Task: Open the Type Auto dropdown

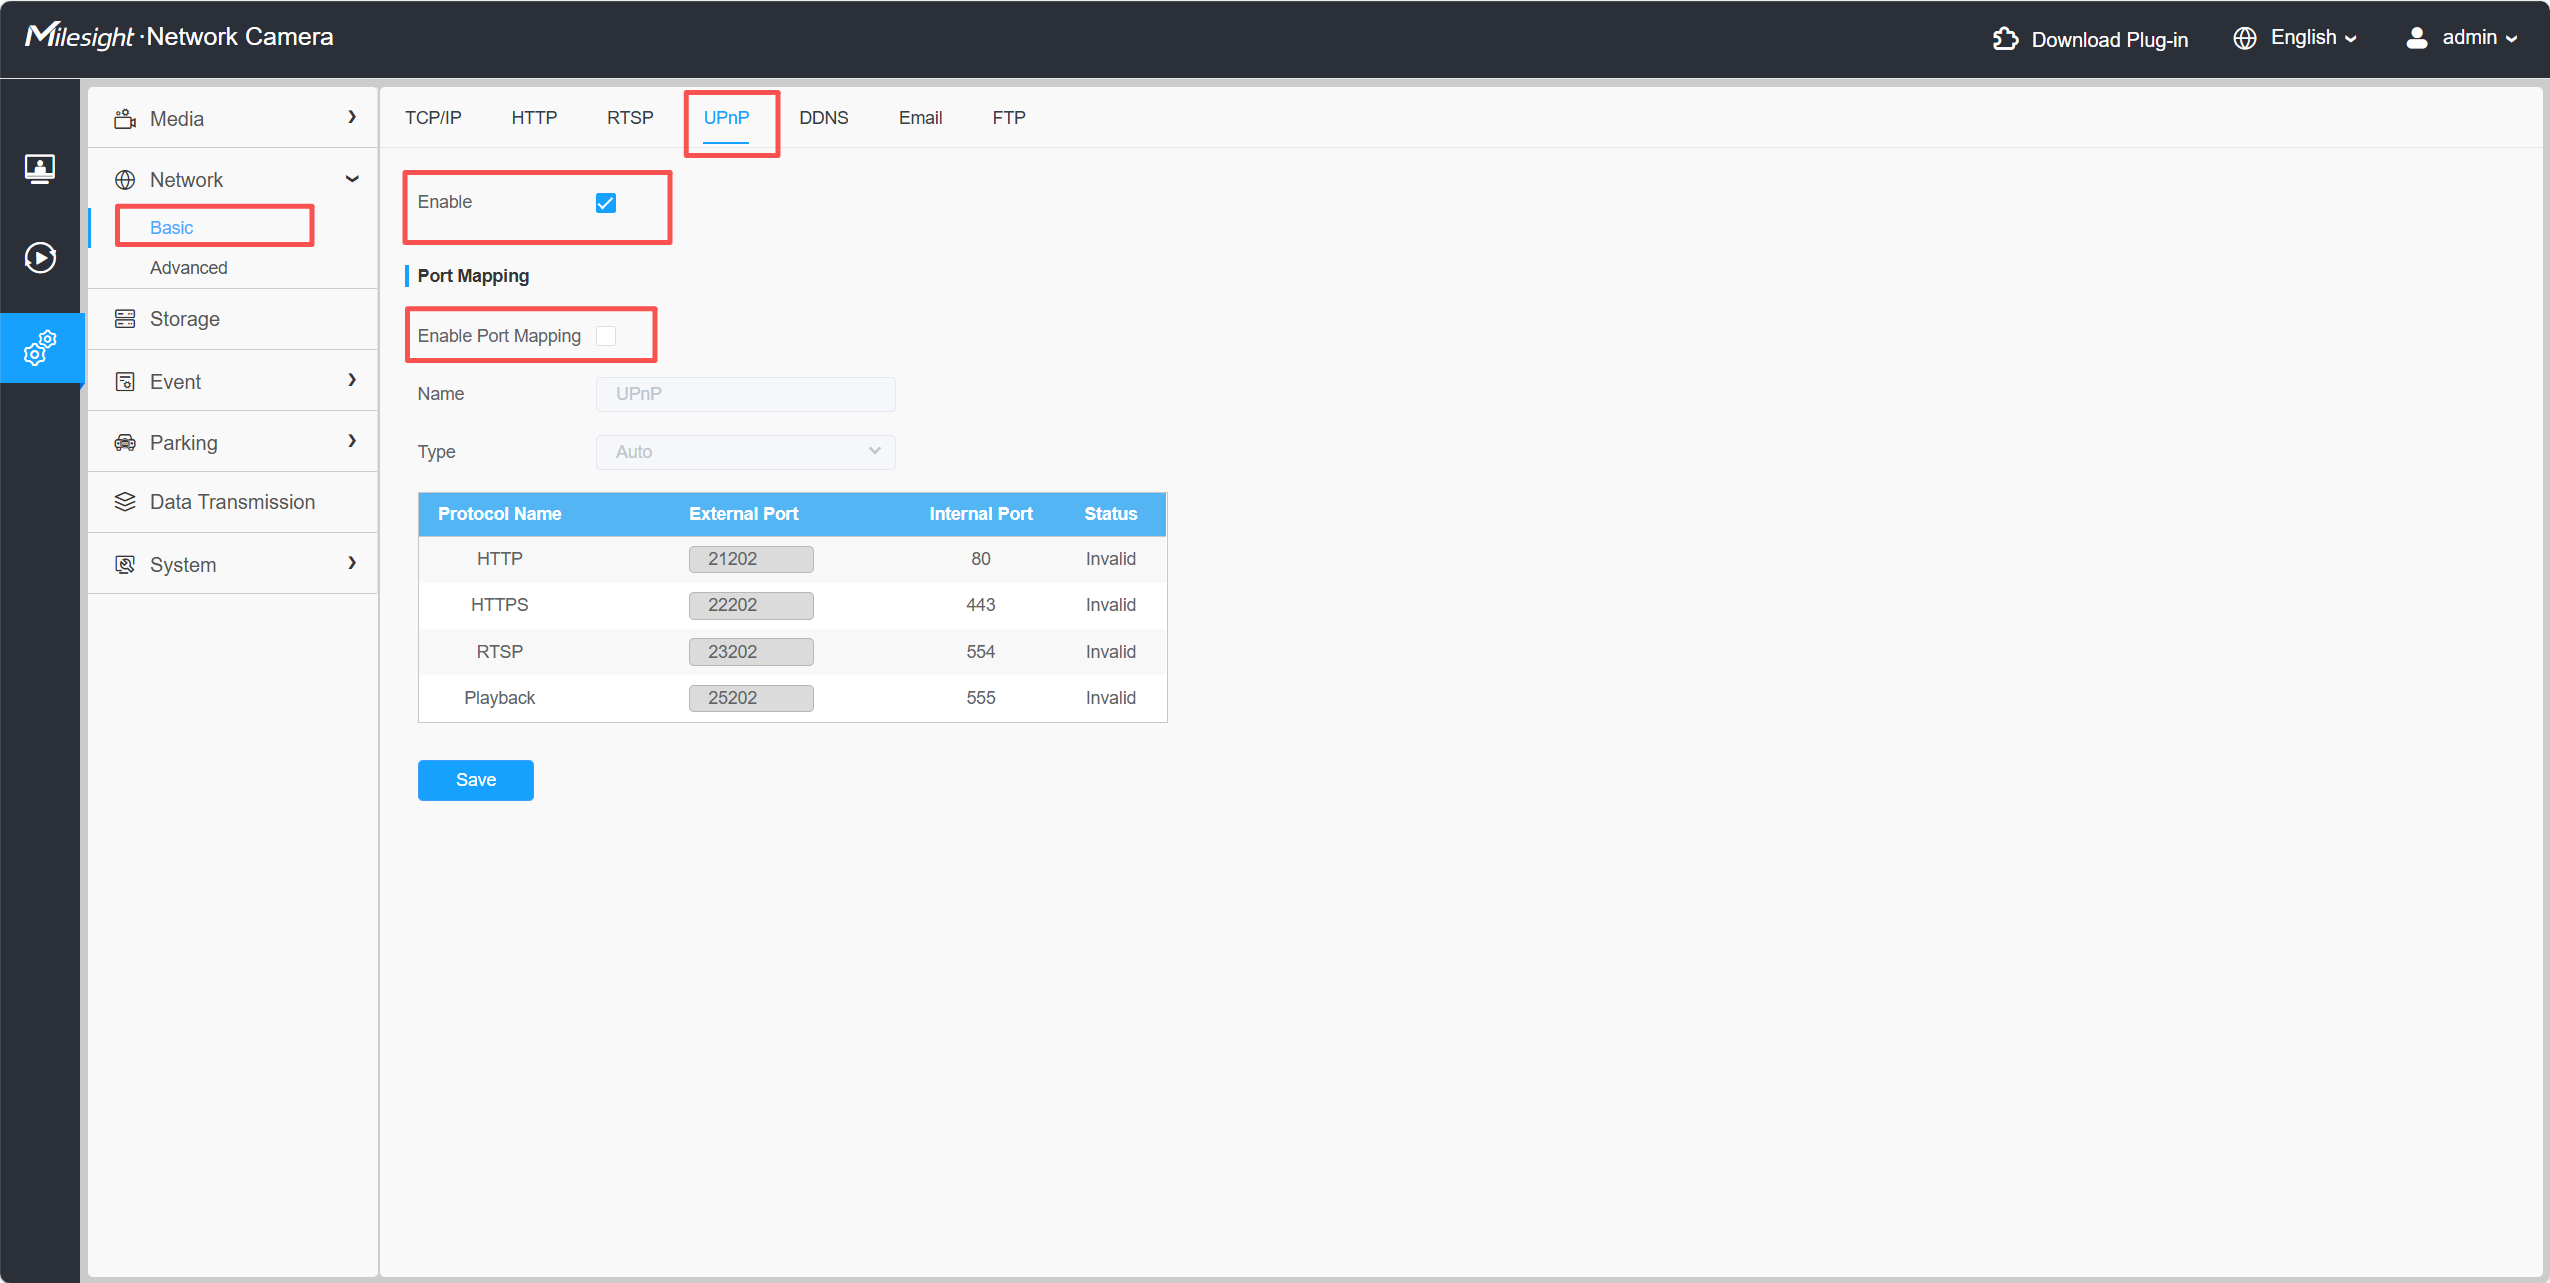Action: 745,452
